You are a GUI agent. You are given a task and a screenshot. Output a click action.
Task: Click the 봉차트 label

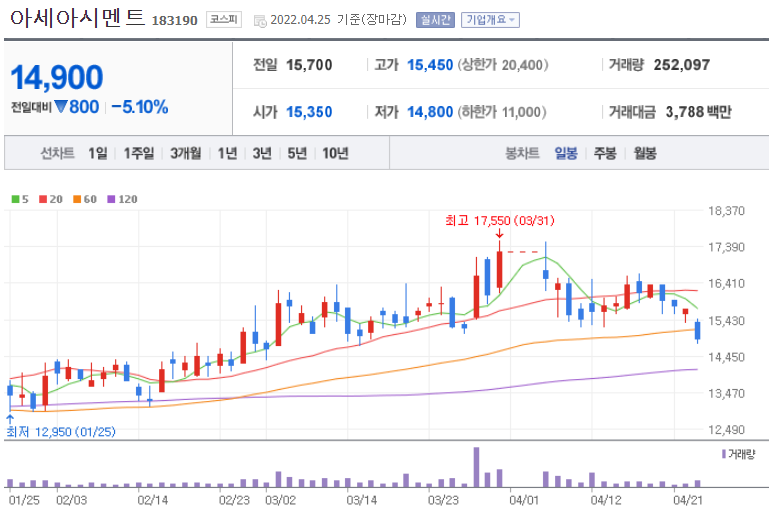click(x=522, y=154)
